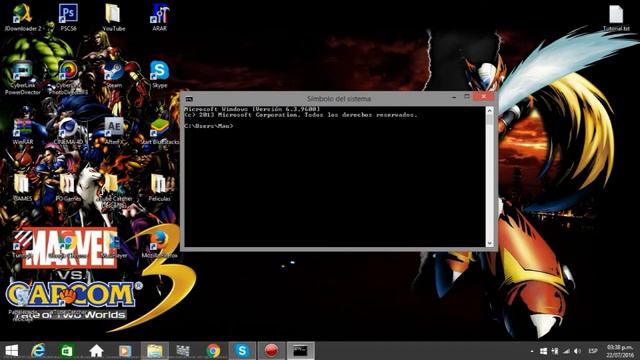Open the Skype desktop shortcut
Viewport: 640px width, 360px height.
pyautogui.click(x=160, y=75)
